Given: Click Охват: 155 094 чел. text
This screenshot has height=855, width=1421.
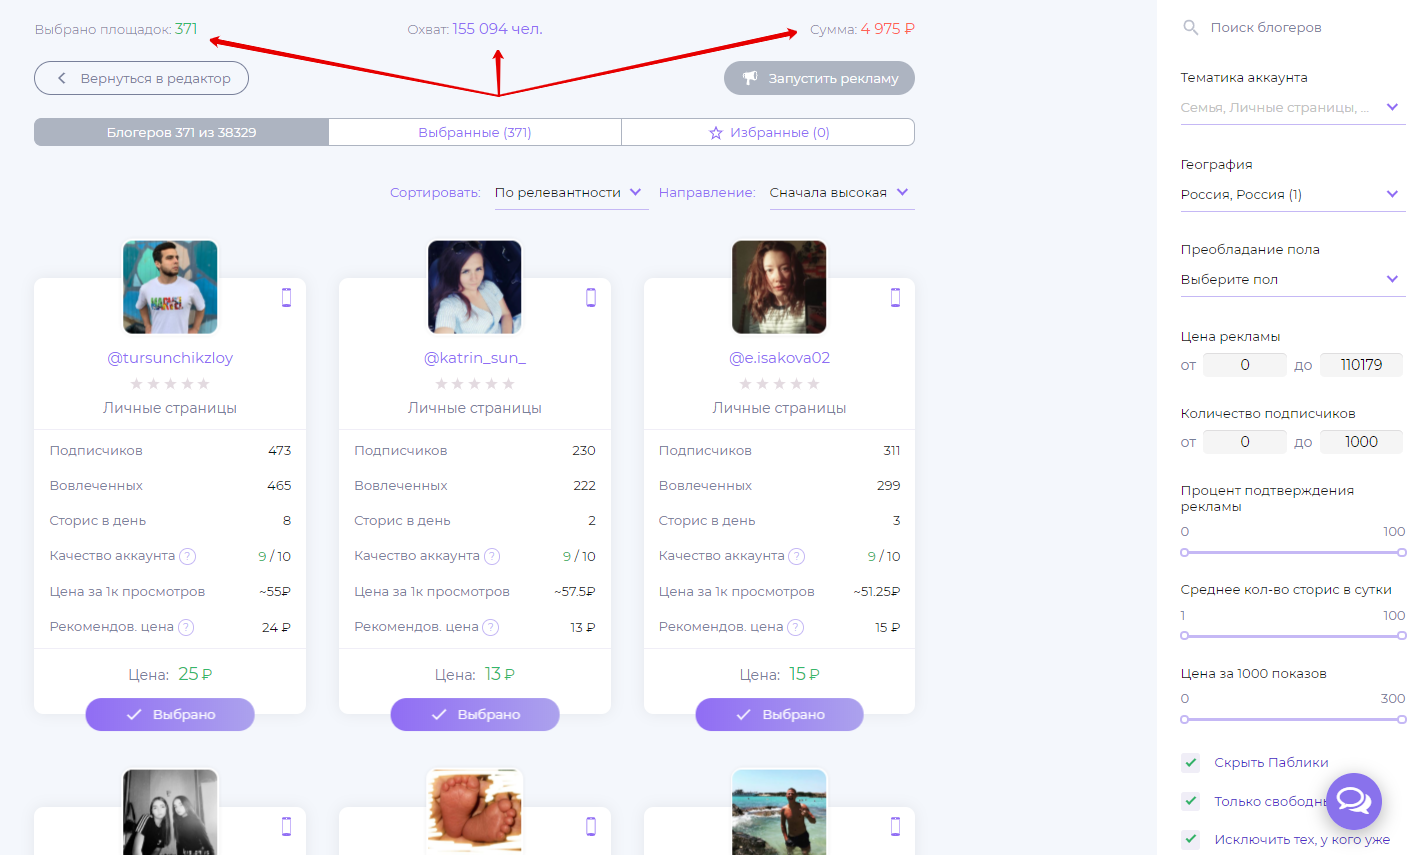Looking at the screenshot, I should pos(475,29).
